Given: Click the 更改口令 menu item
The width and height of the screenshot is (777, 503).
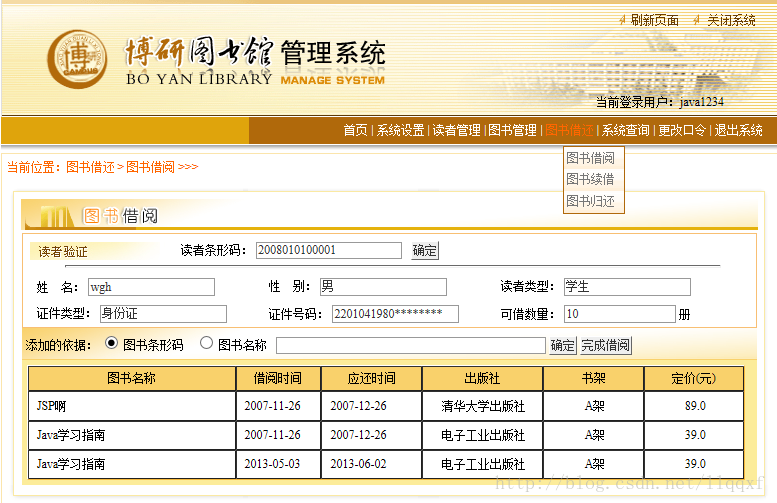Looking at the screenshot, I should 682,130.
